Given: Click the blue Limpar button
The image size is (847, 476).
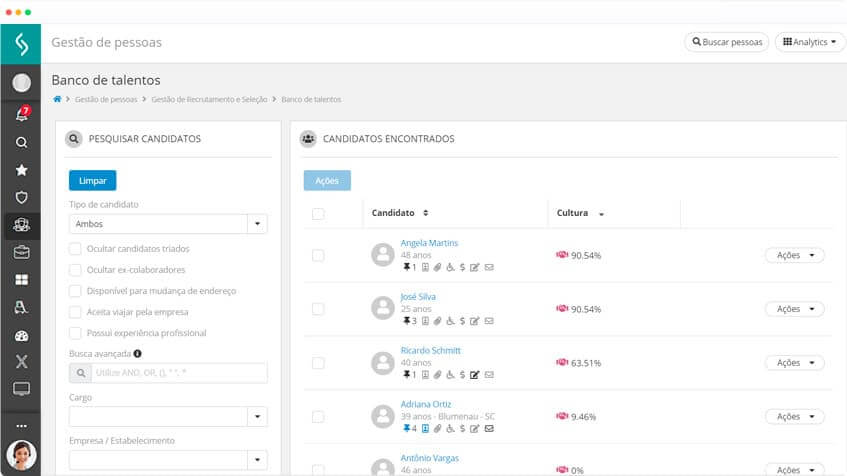Looking at the screenshot, I should [x=92, y=180].
